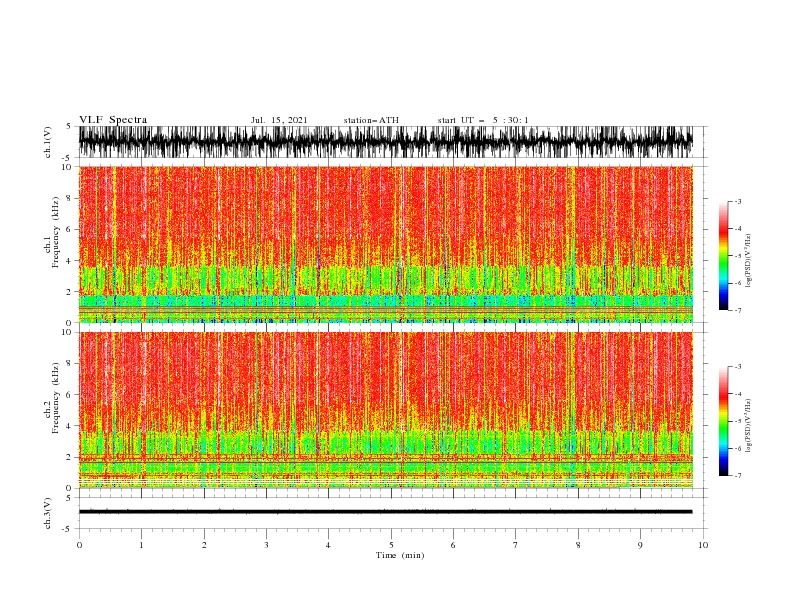
Task: Click time axis tick label "7"
Action: [x=516, y=545]
